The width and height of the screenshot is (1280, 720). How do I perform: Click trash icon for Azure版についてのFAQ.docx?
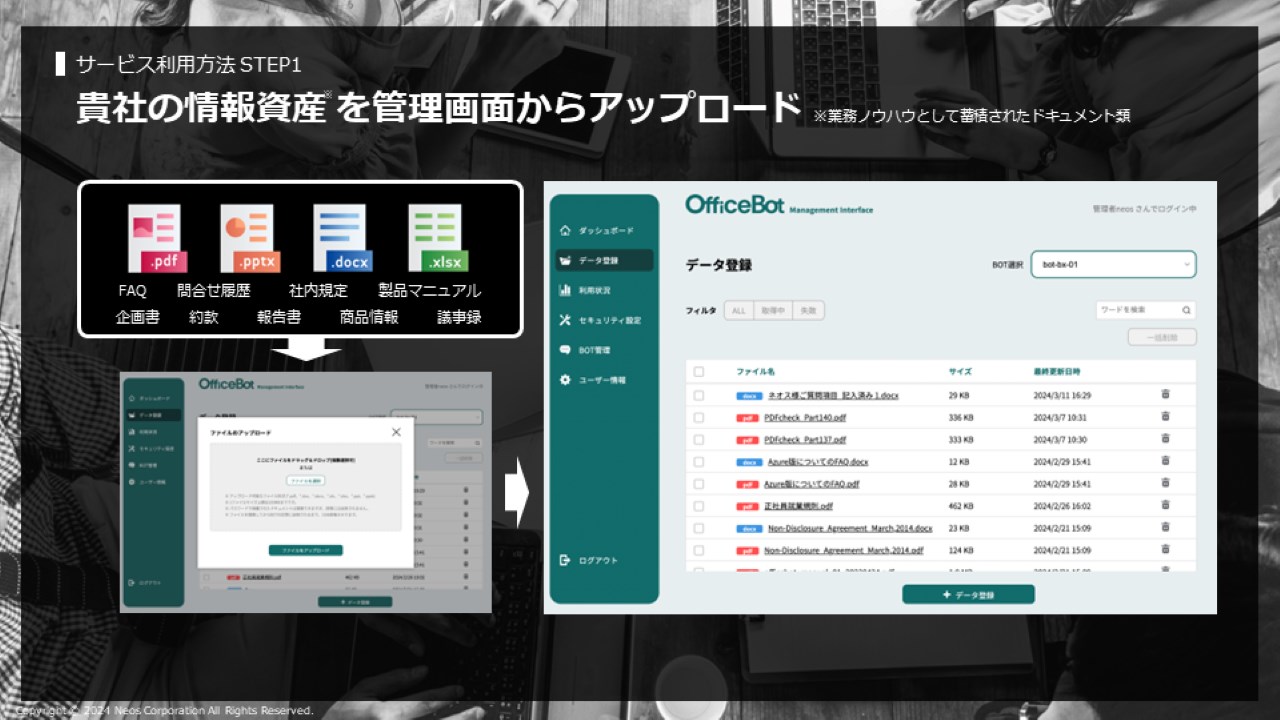pyautogui.click(x=1165, y=462)
